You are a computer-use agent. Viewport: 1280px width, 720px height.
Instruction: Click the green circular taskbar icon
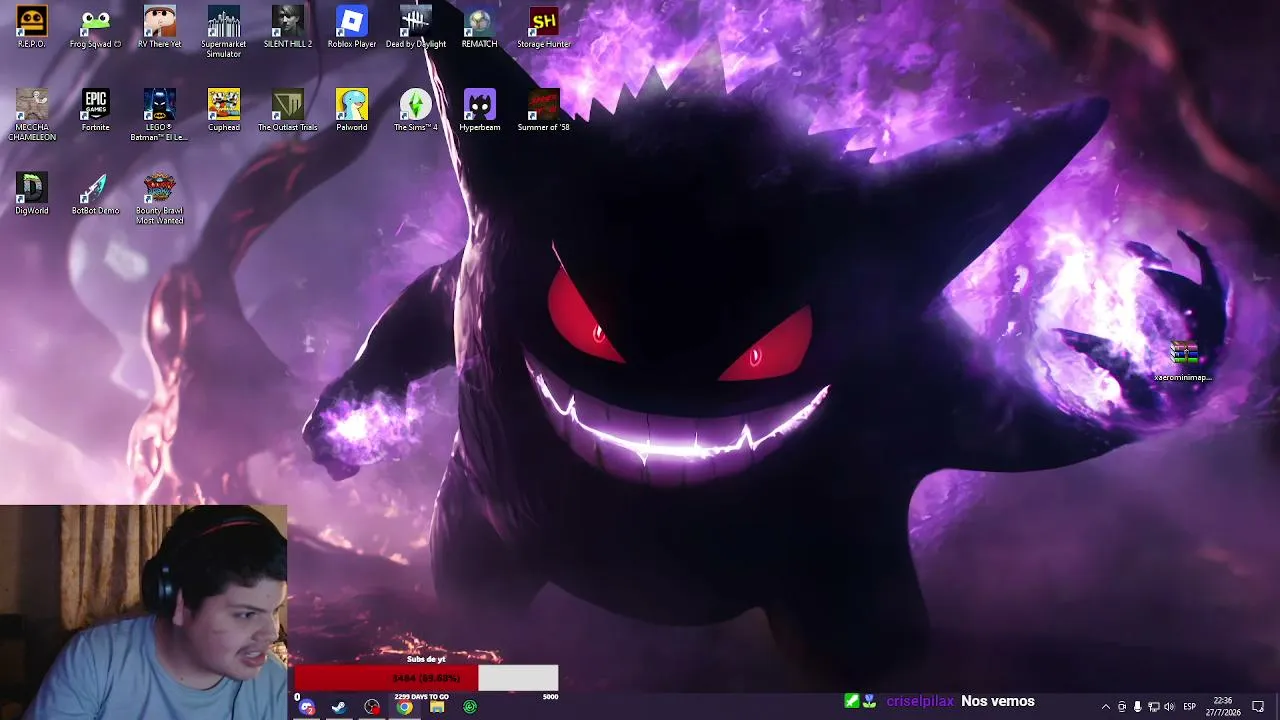pos(470,707)
